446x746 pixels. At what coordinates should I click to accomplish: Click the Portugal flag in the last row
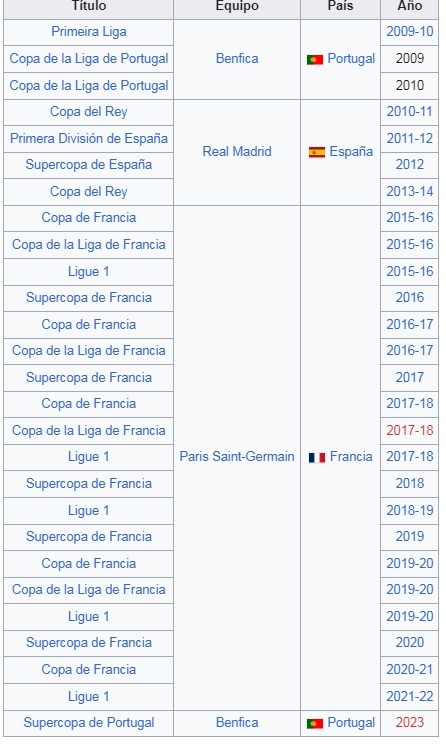point(315,723)
